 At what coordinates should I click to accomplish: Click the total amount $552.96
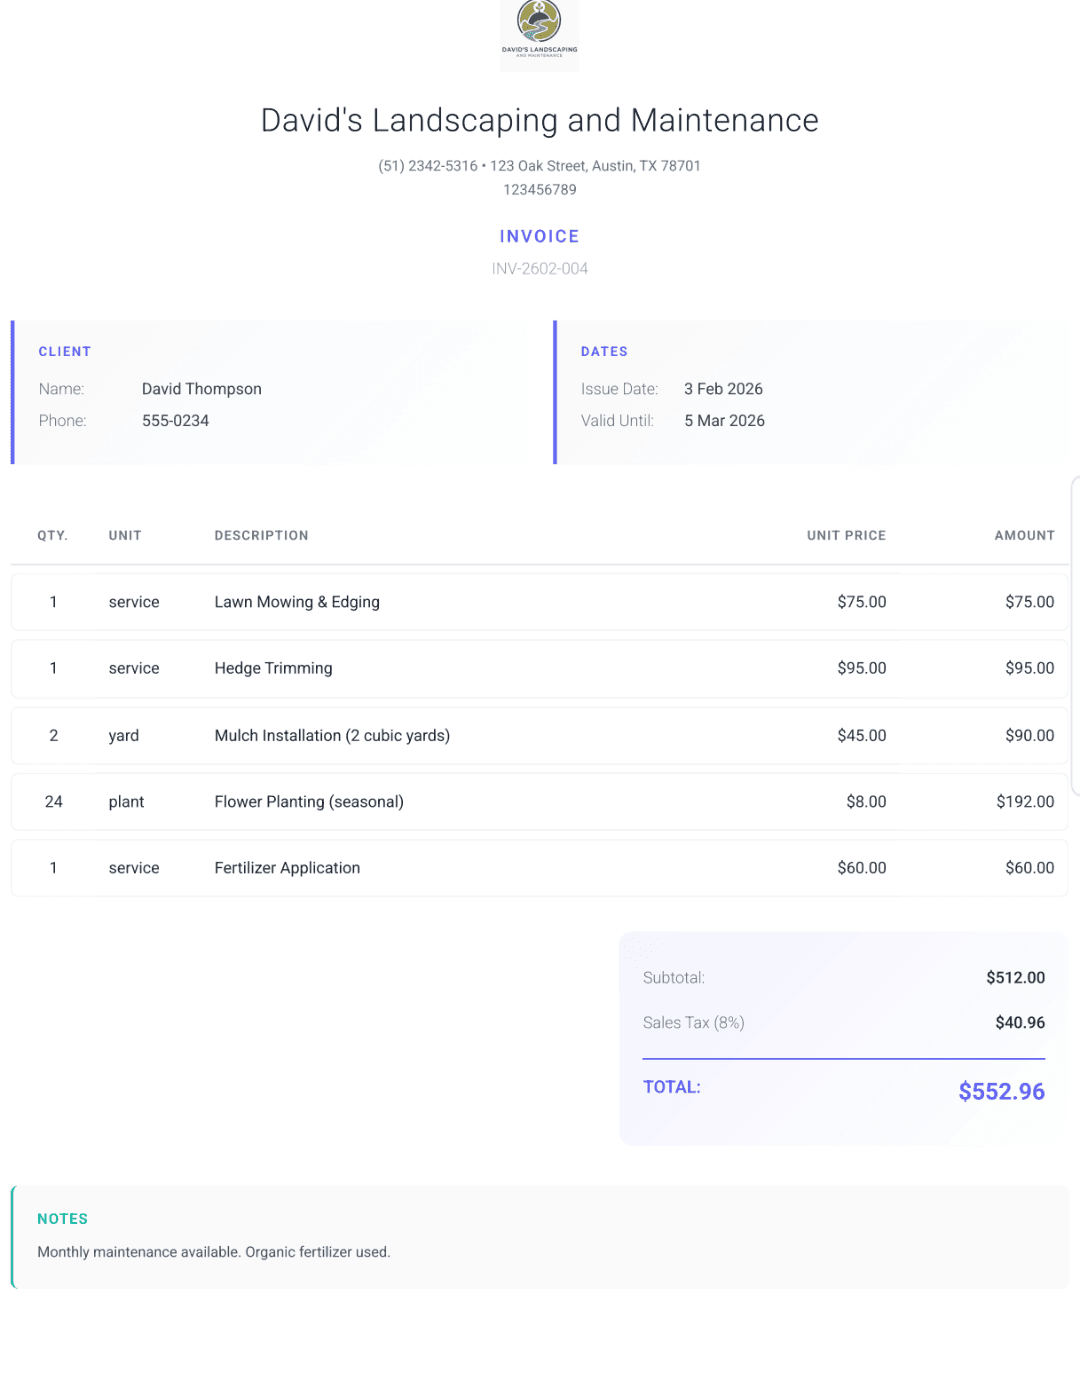pos(1001,1092)
